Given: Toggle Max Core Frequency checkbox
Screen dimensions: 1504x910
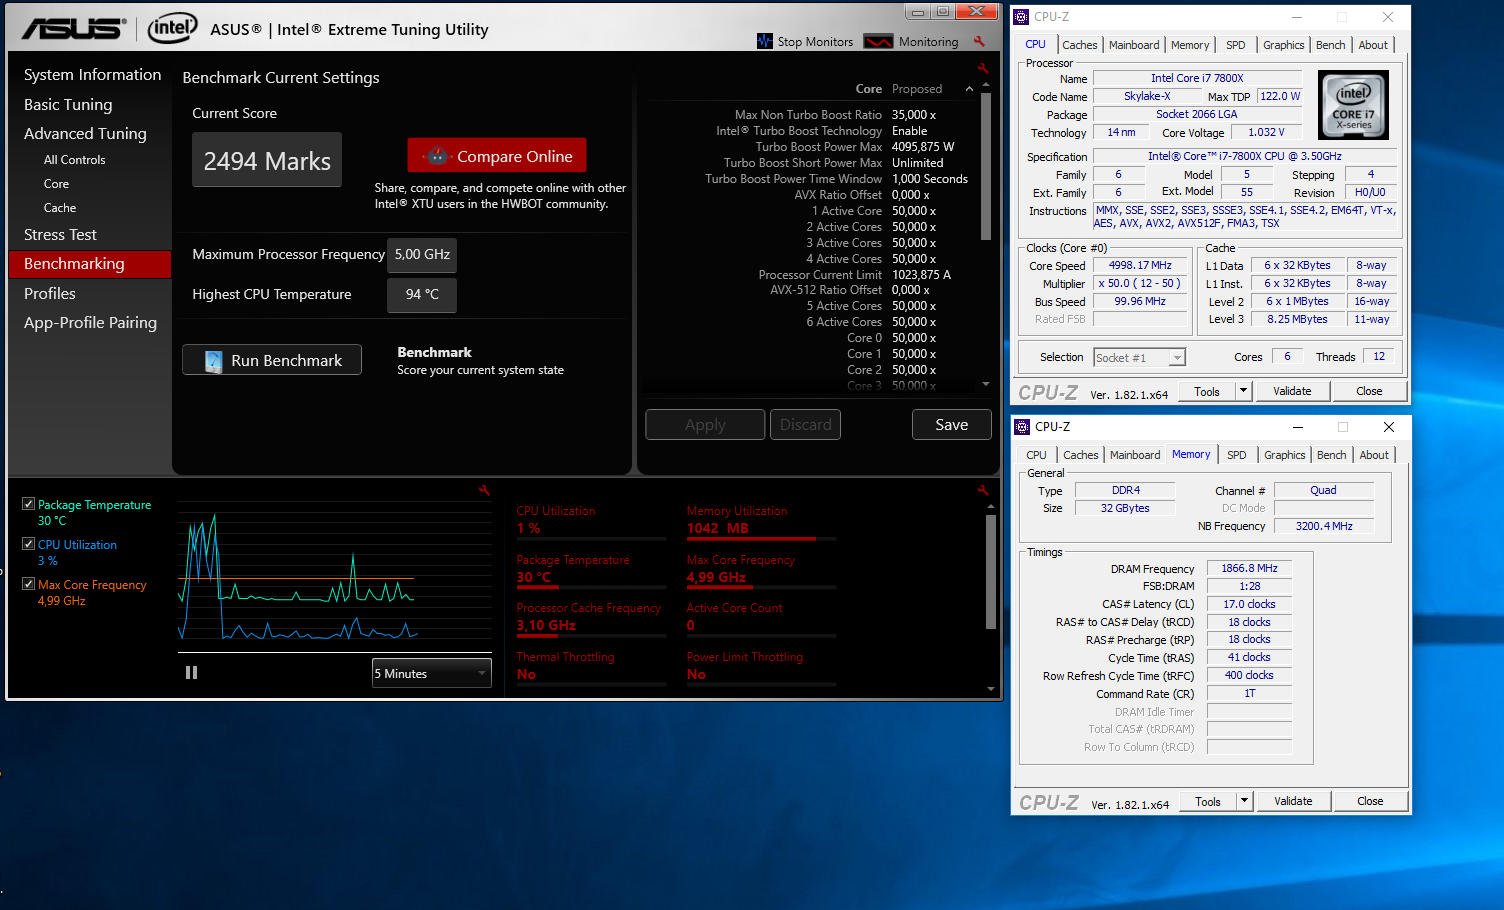Looking at the screenshot, I should pos(29,584).
